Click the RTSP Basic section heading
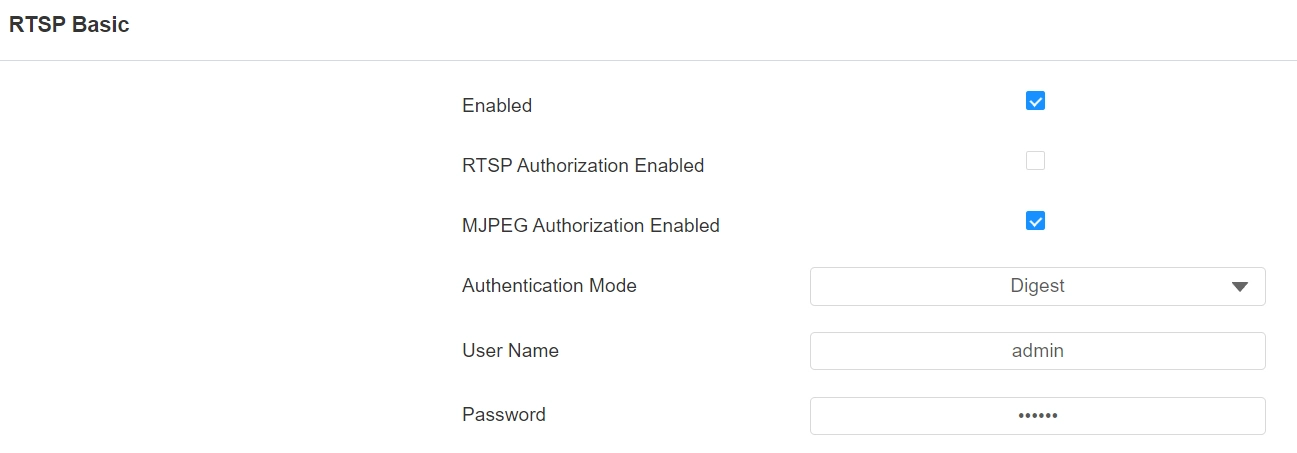The image size is (1297, 453). coord(69,25)
